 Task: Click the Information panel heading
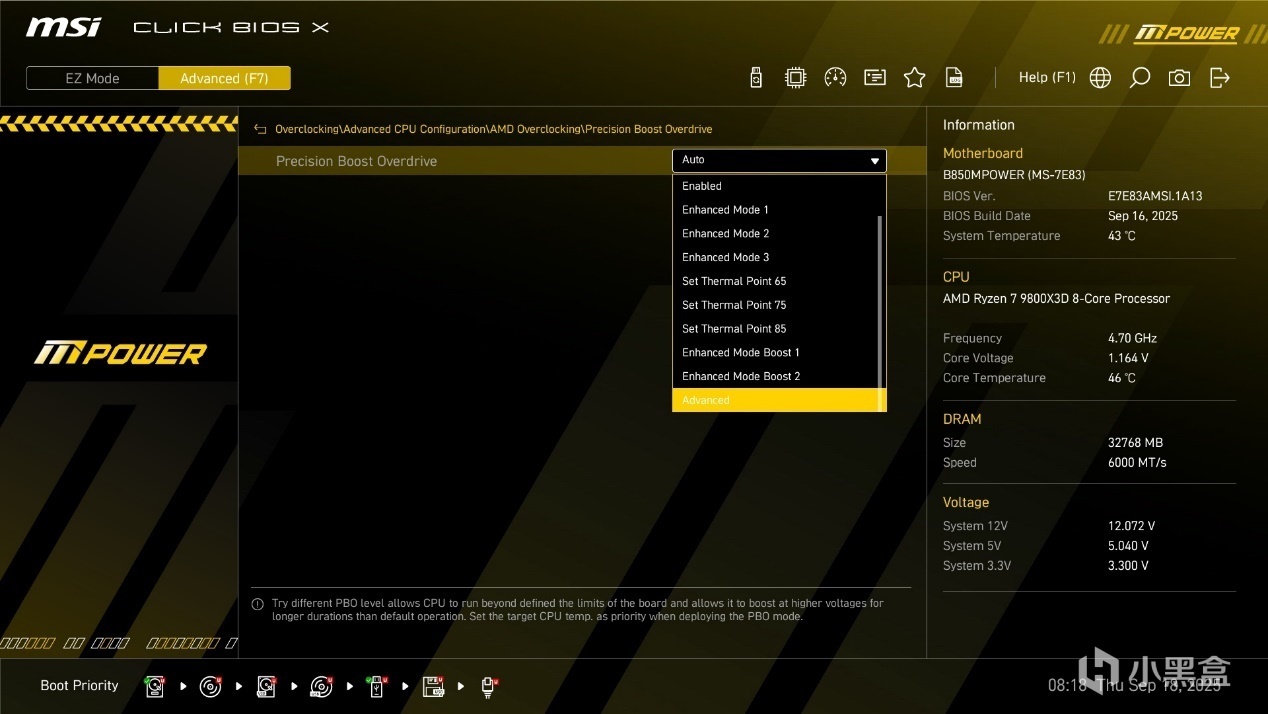tap(979, 125)
